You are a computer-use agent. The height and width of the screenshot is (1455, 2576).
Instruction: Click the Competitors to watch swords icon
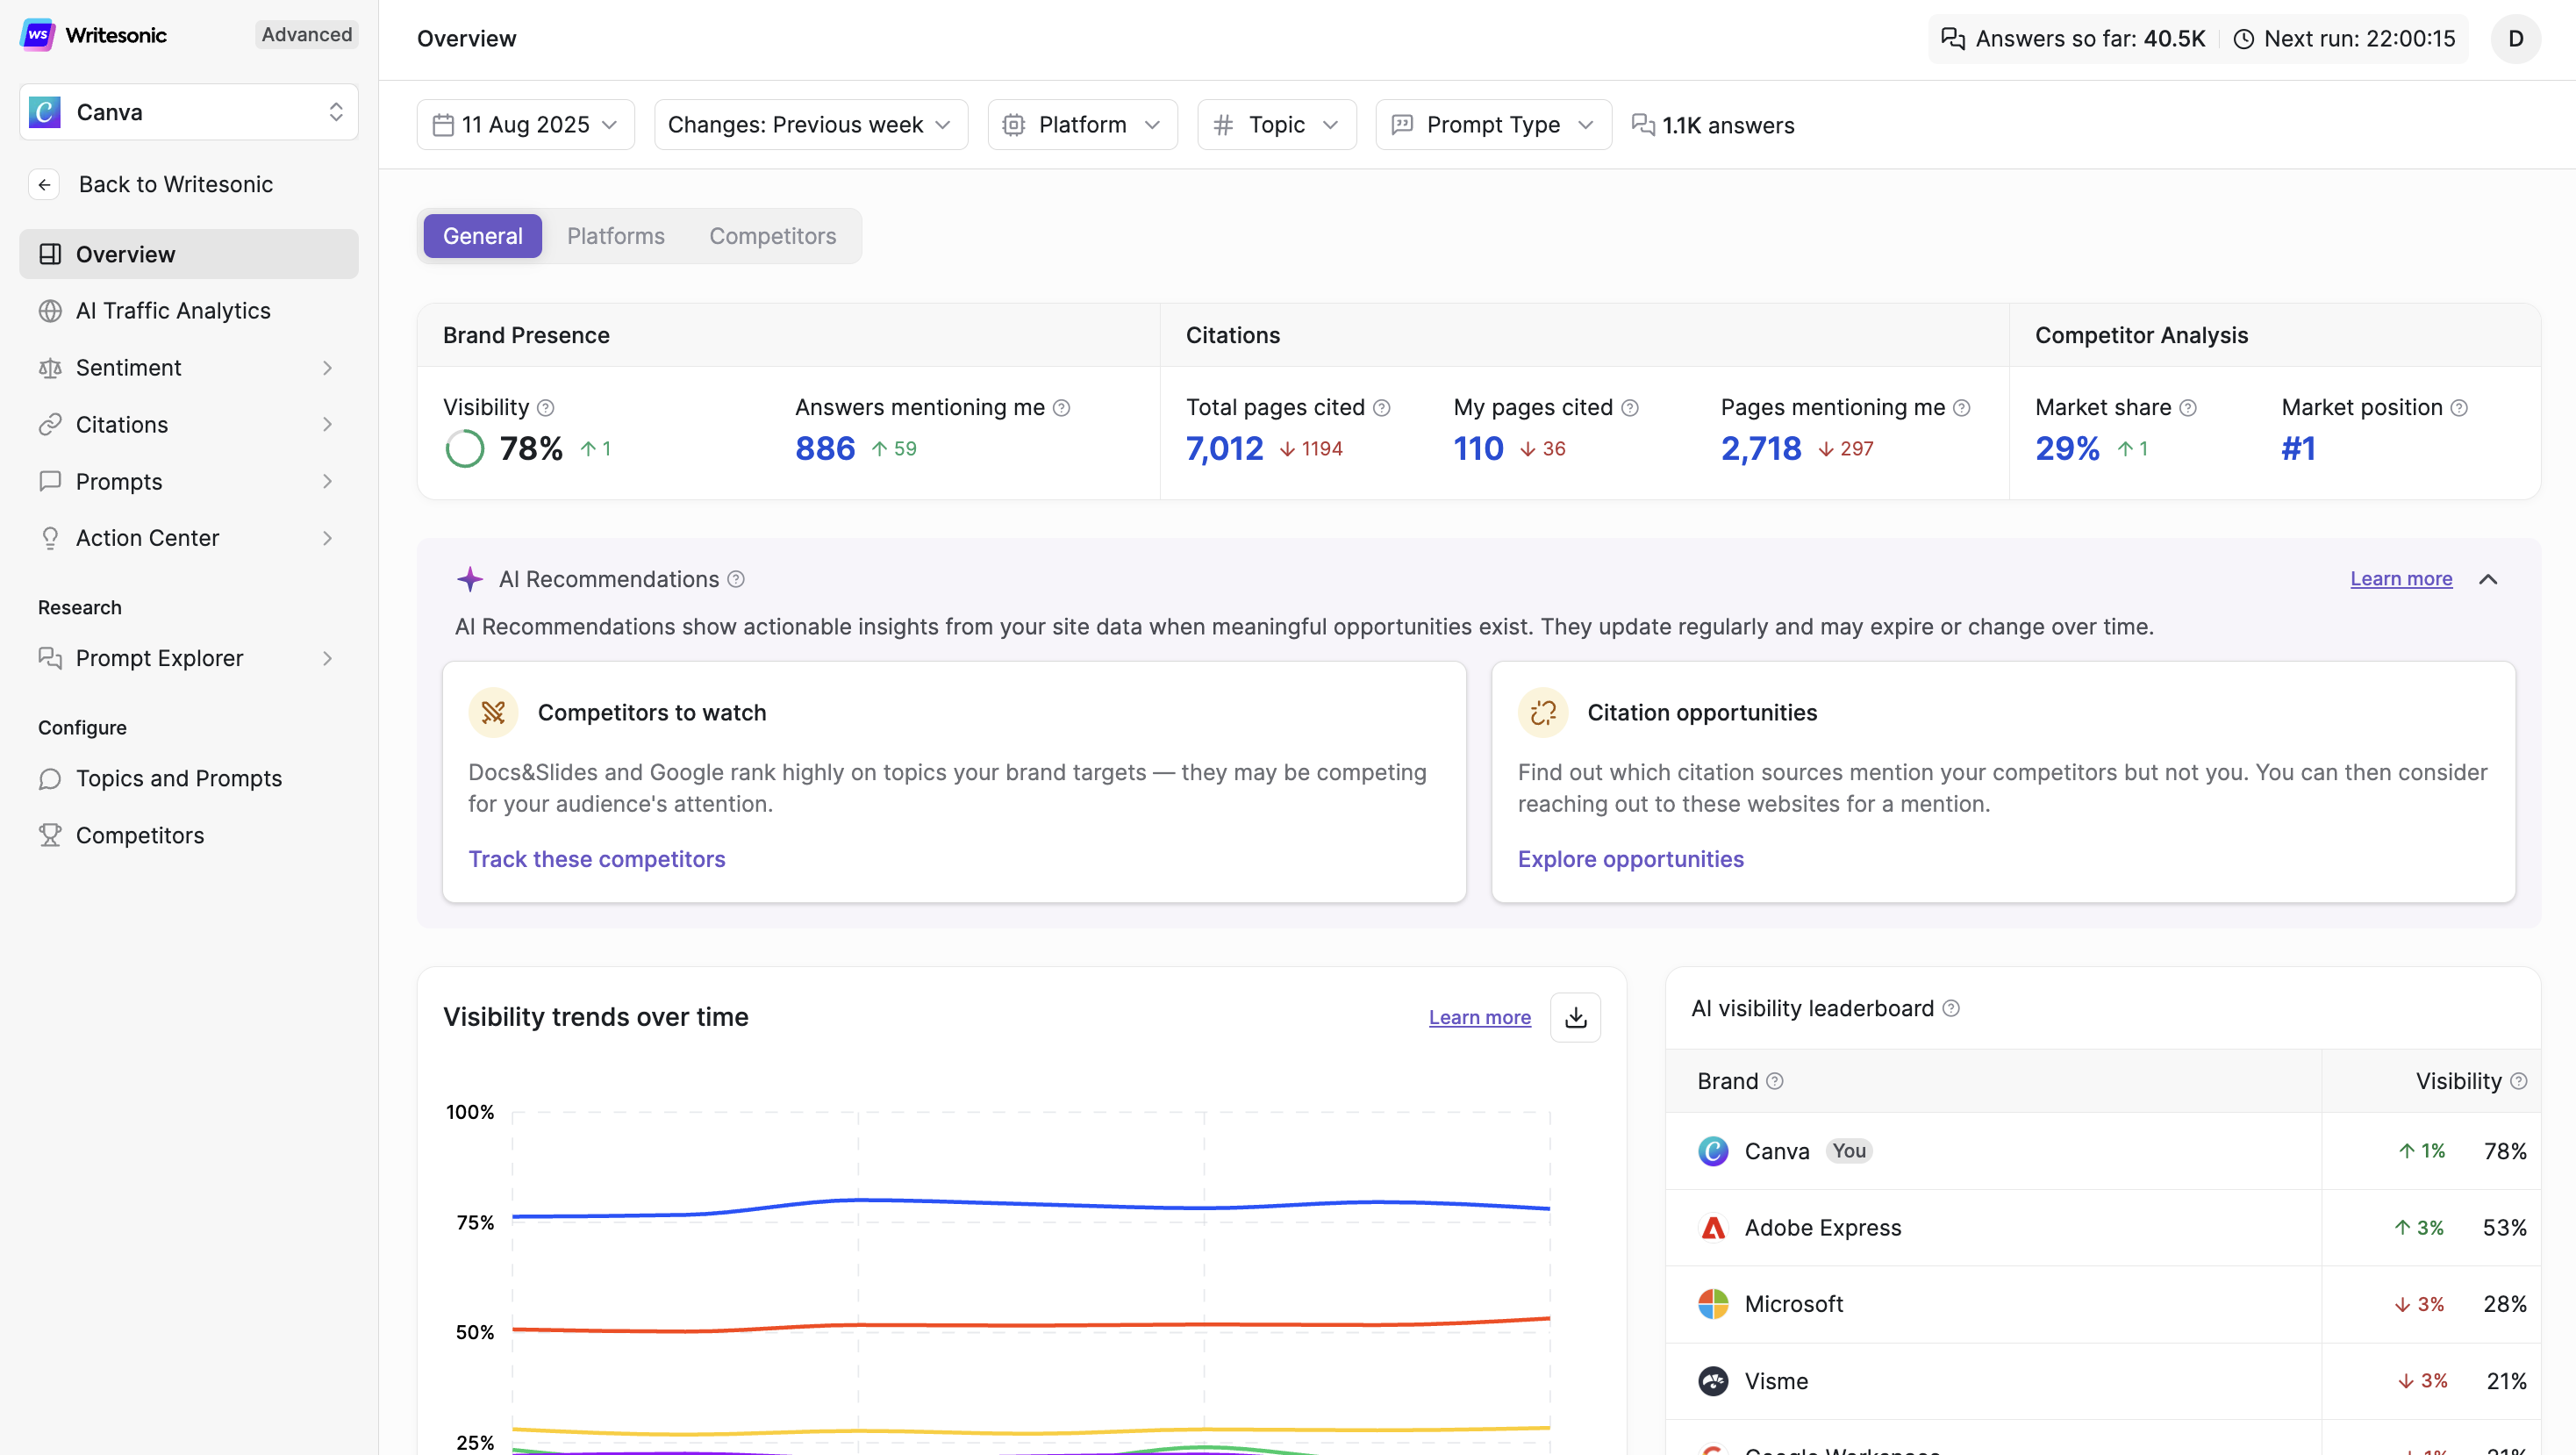coord(493,712)
